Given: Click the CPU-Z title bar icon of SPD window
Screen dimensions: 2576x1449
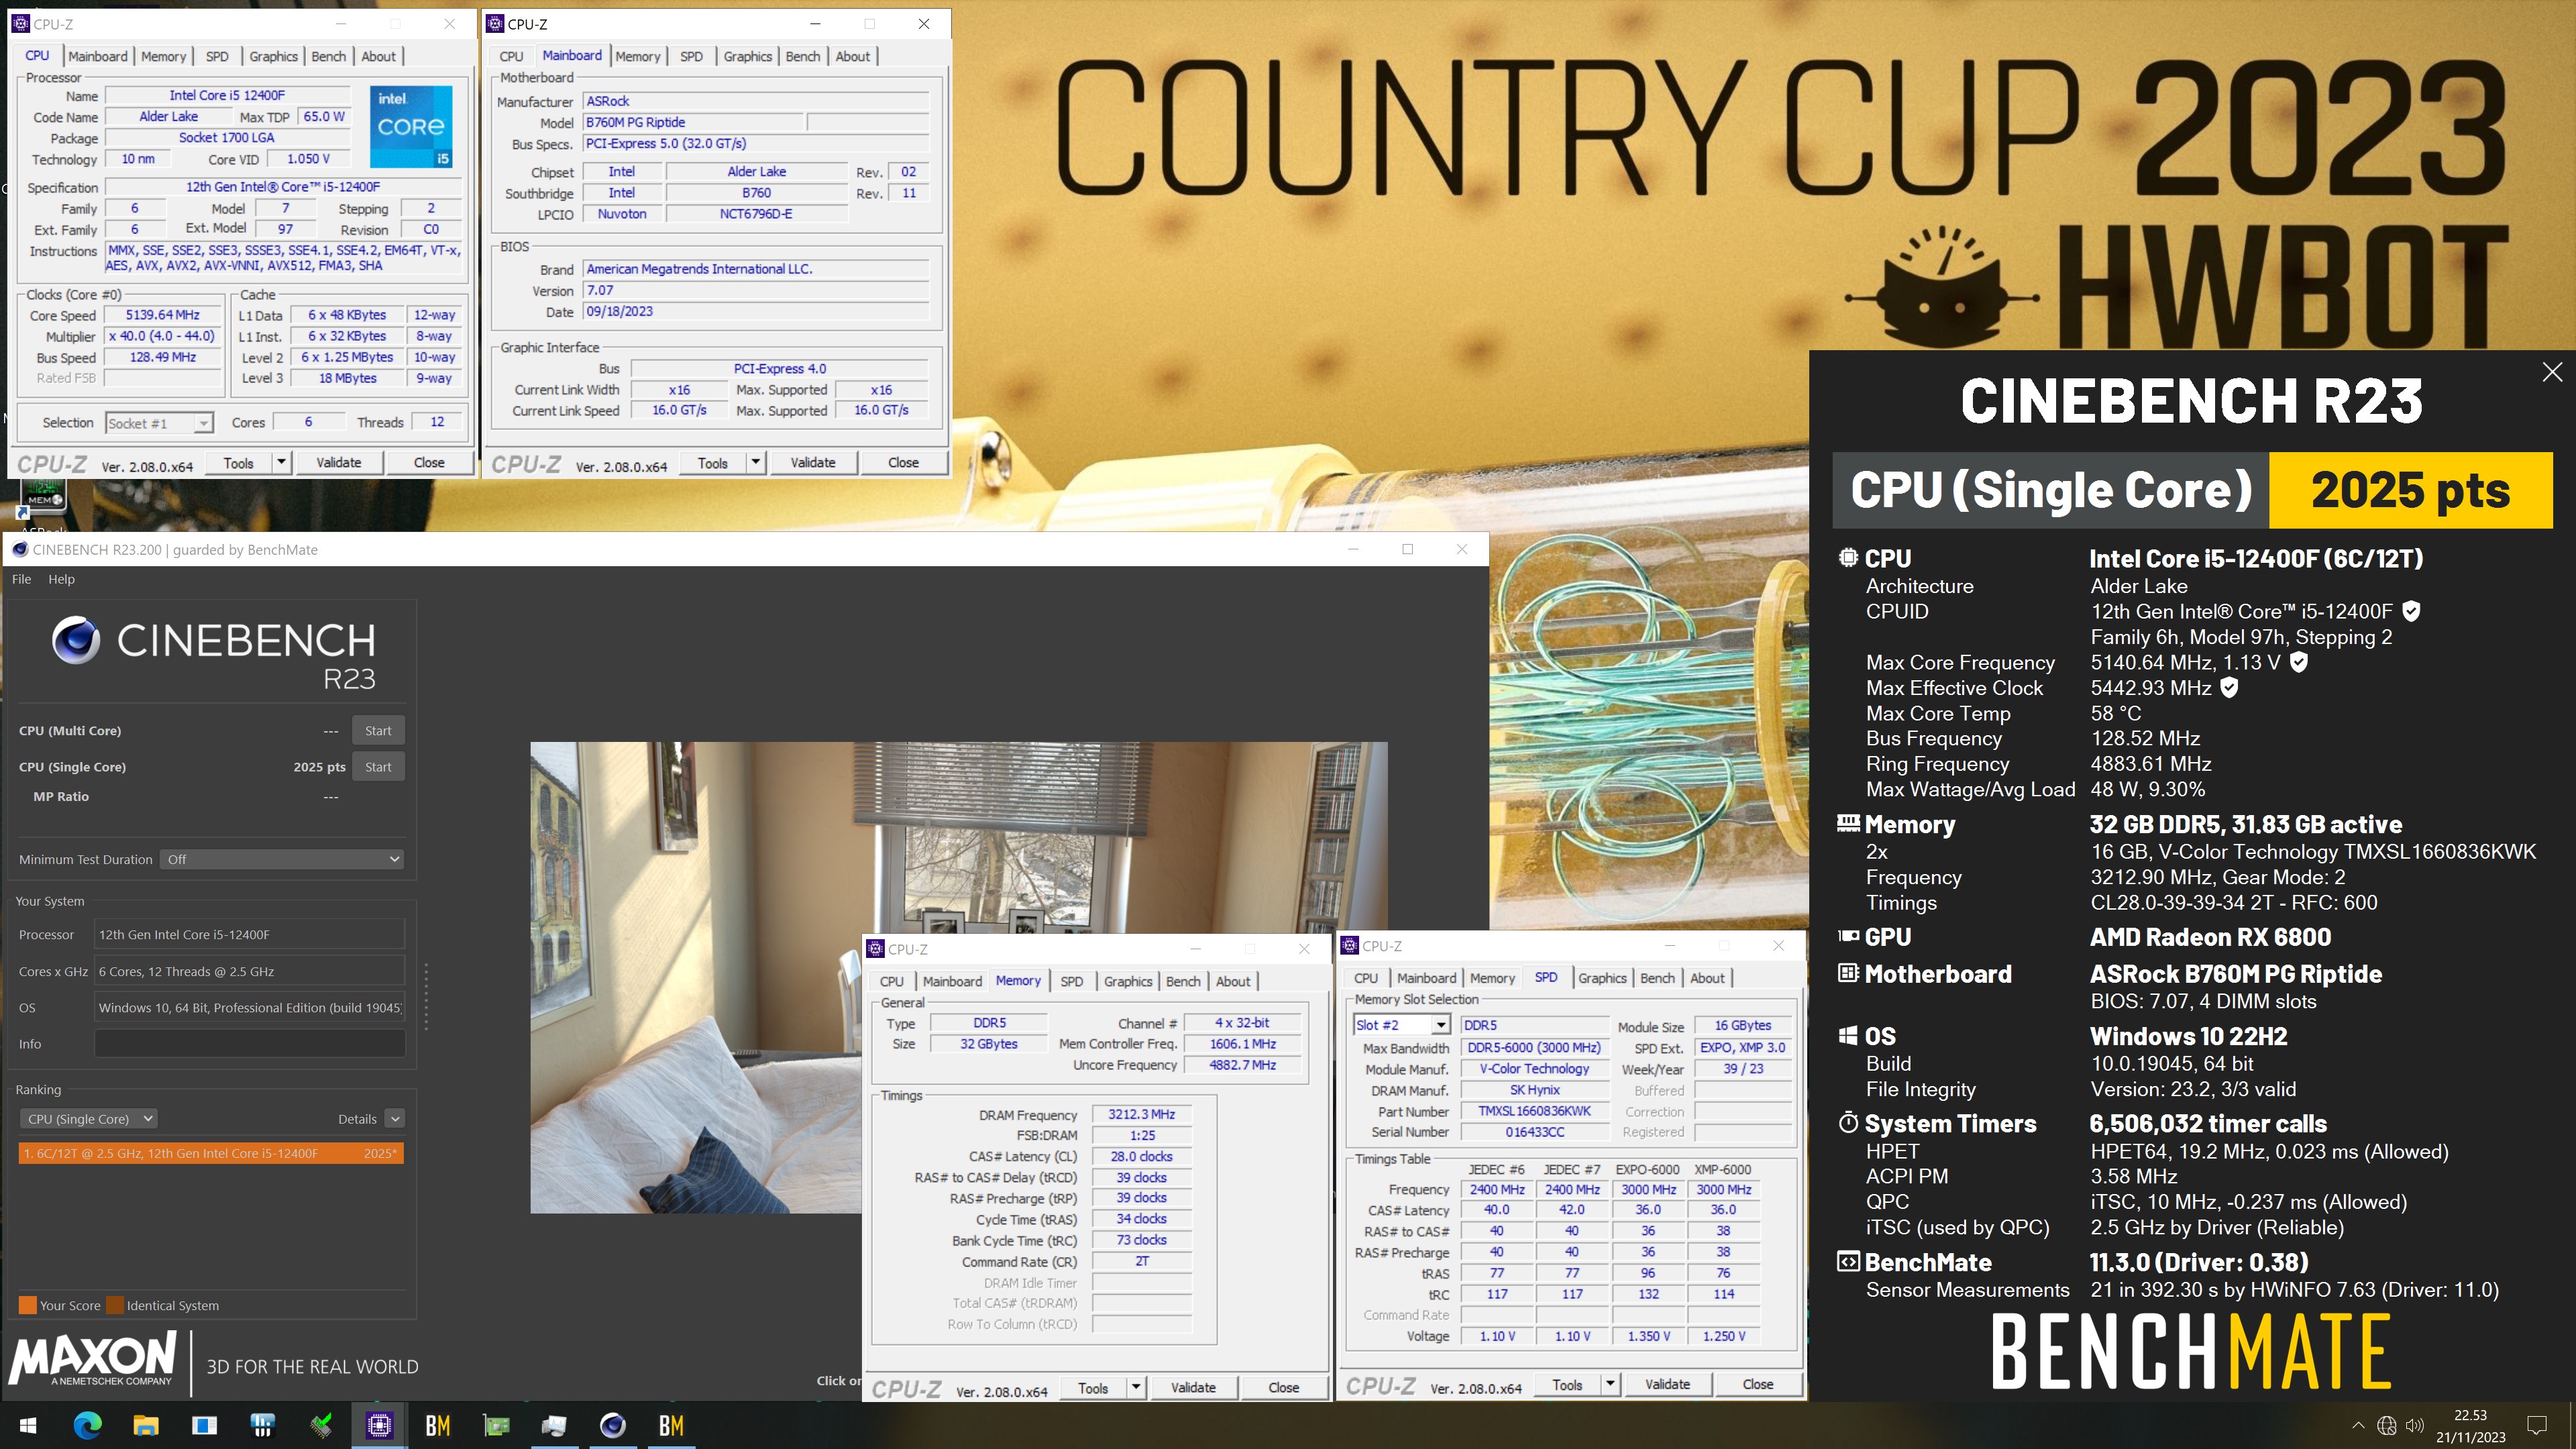Looking at the screenshot, I should click(1349, 946).
